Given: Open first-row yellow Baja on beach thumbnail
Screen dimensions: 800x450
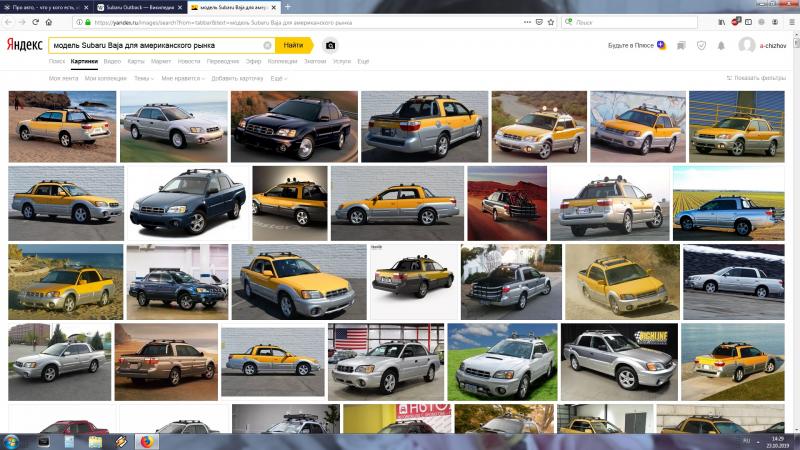Looking at the screenshot, I should coord(62,127).
